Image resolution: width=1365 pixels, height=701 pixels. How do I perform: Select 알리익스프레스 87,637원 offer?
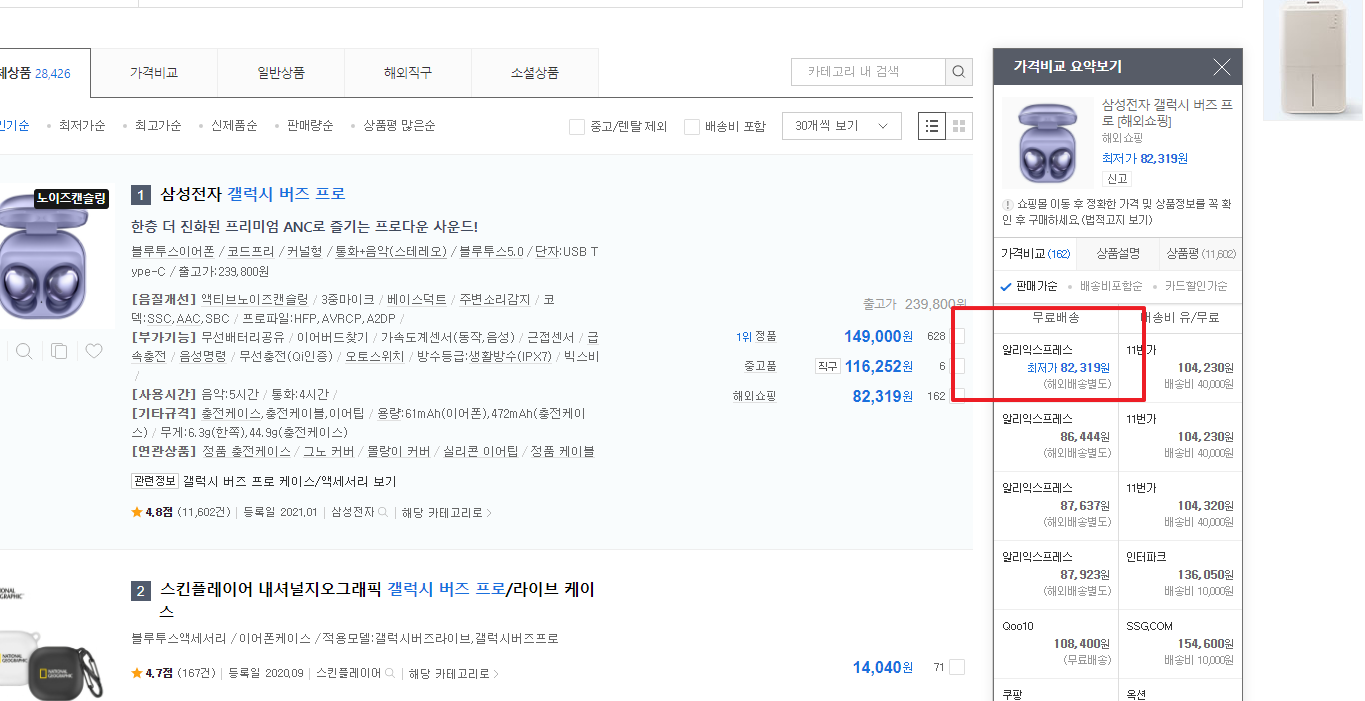[x=1057, y=506]
